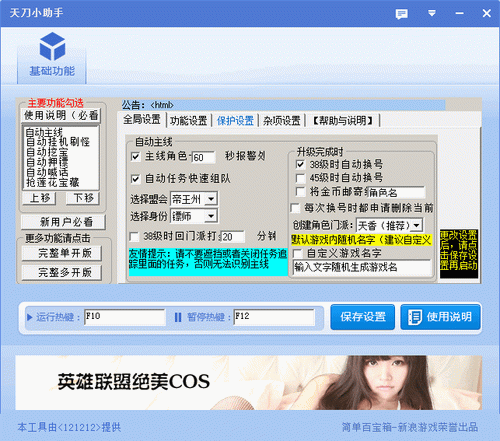Click the black 更改设置后 notice box
The height and width of the screenshot is (441, 500).
point(459,254)
